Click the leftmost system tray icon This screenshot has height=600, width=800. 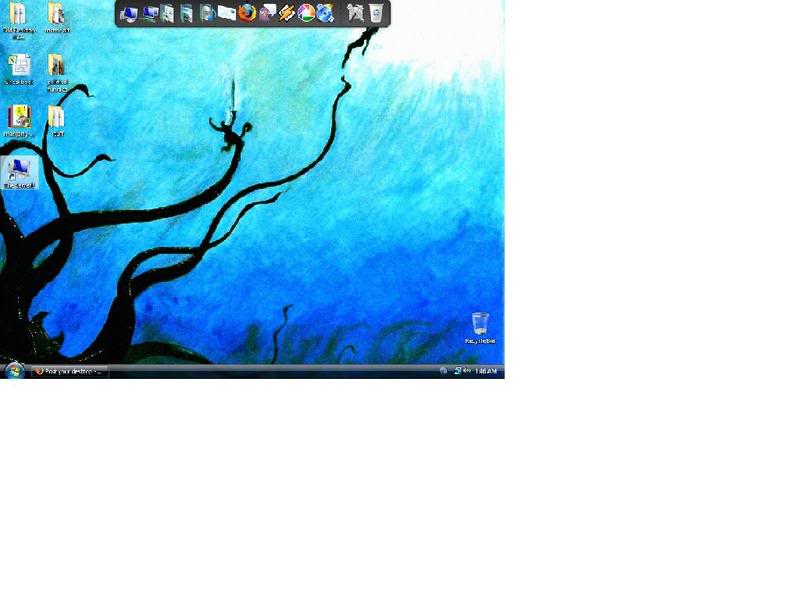click(443, 371)
